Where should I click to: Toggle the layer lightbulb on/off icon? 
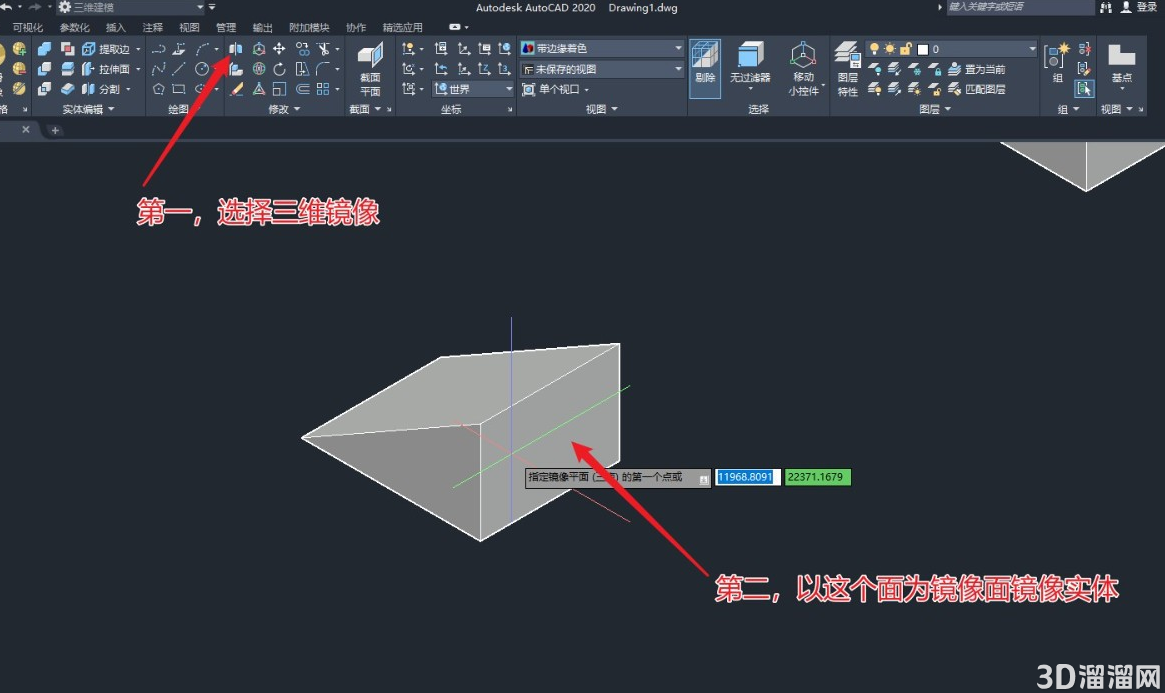(x=874, y=48)
